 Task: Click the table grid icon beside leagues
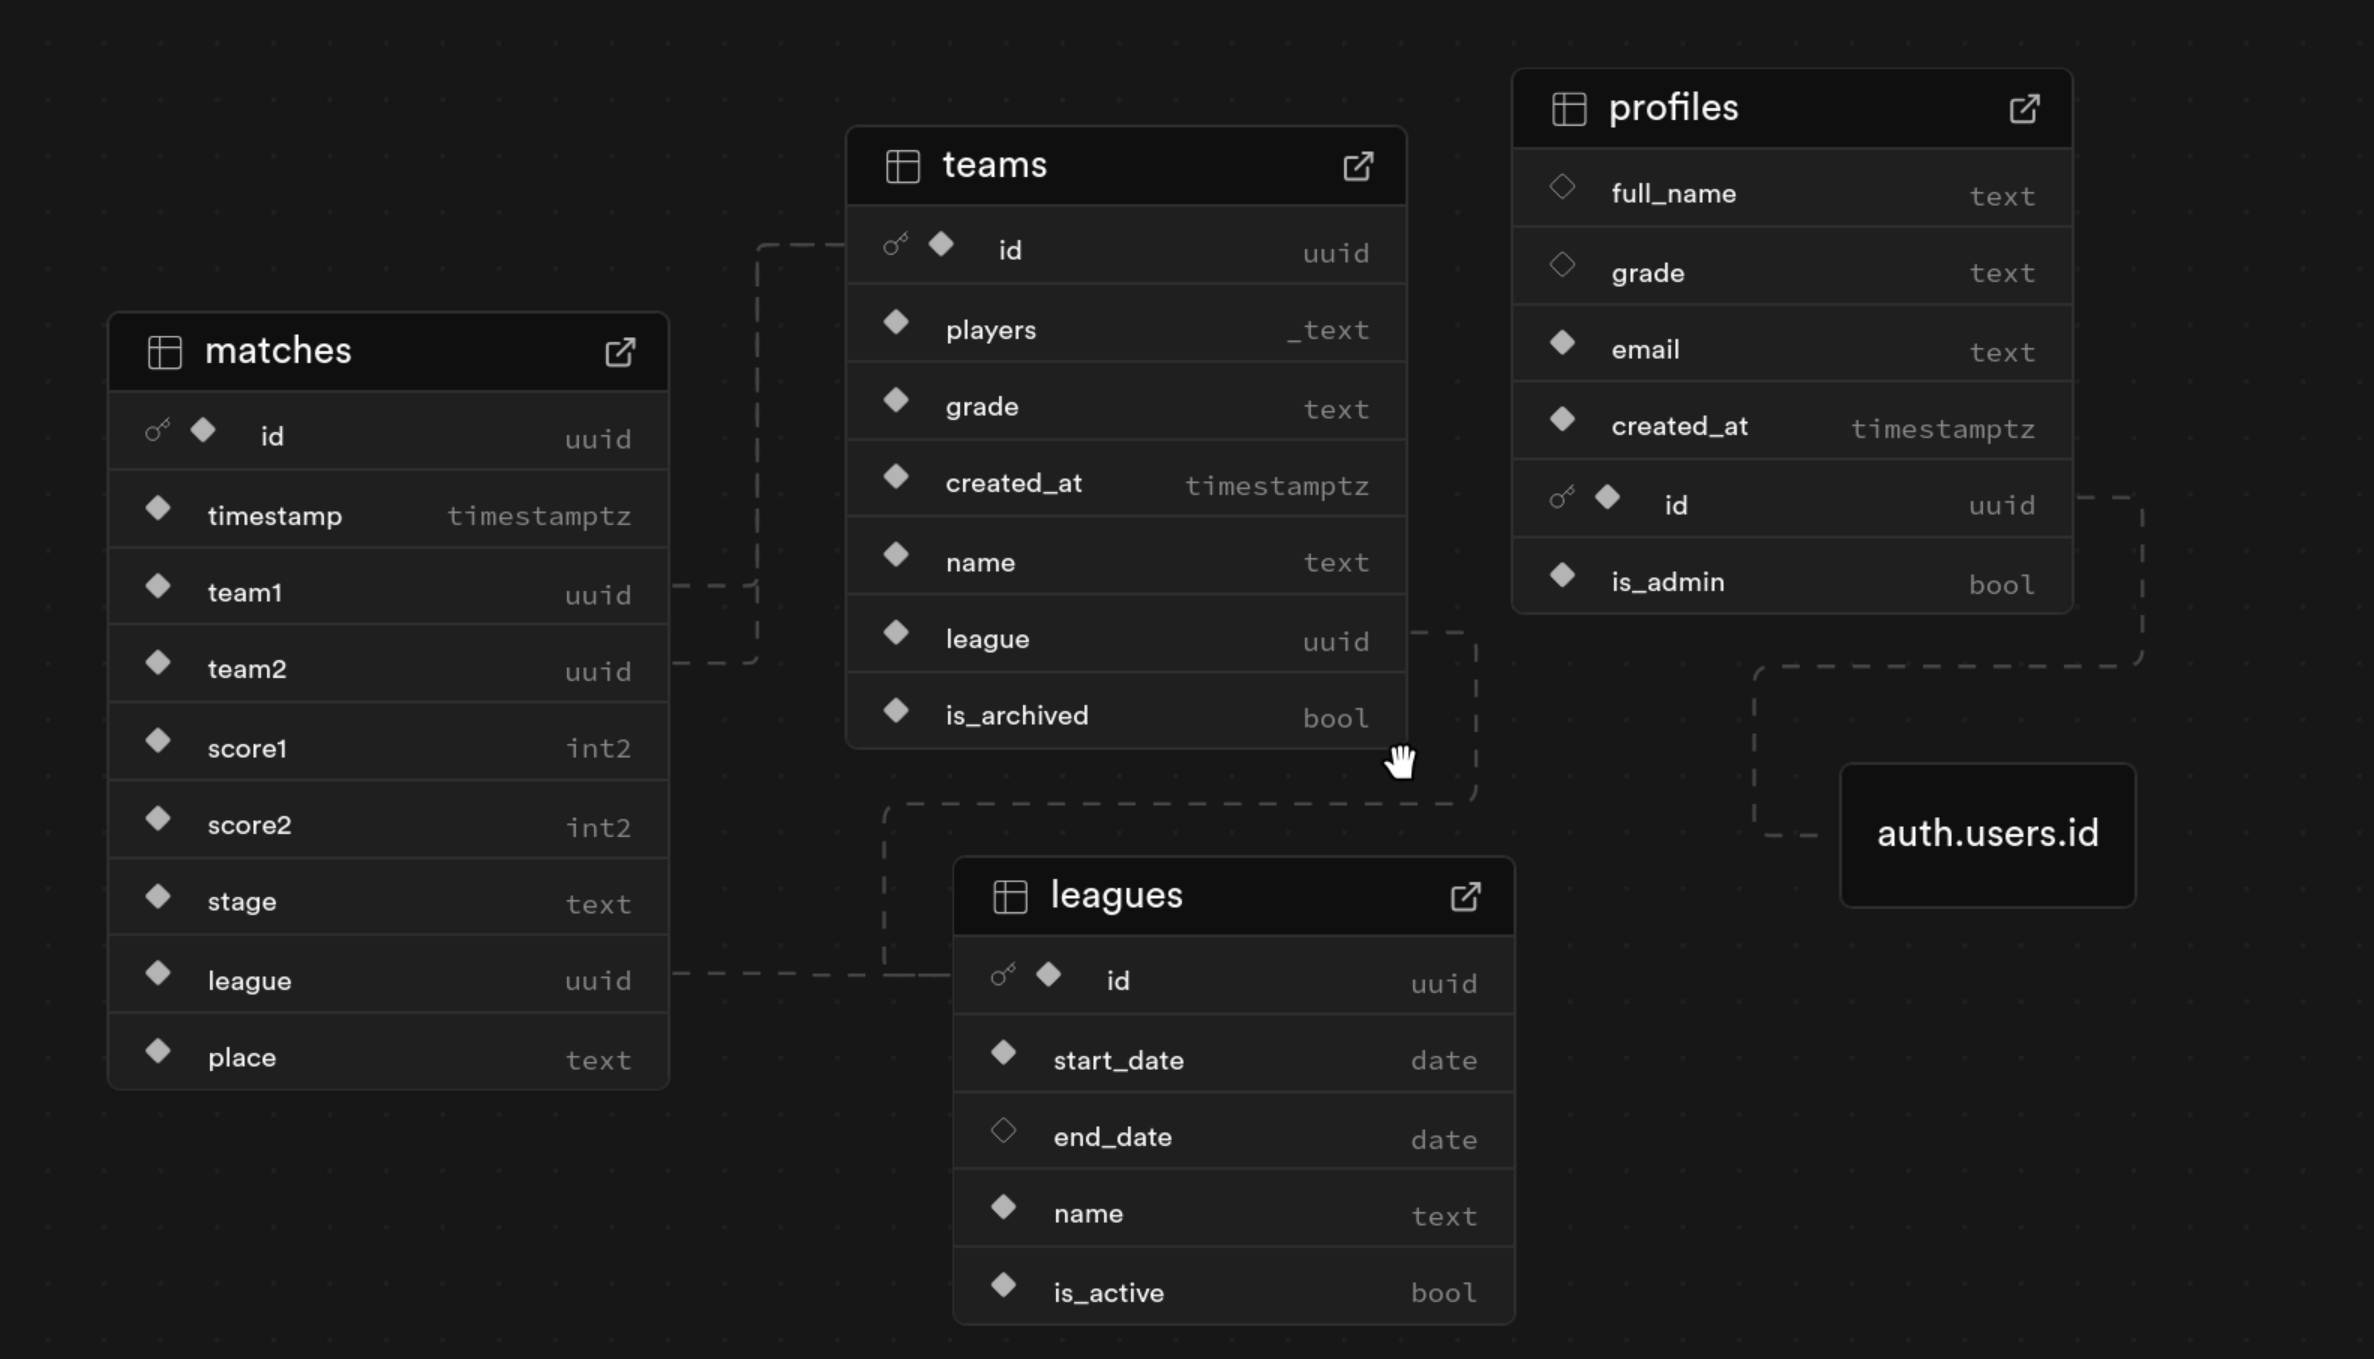tap(1010, 897)
